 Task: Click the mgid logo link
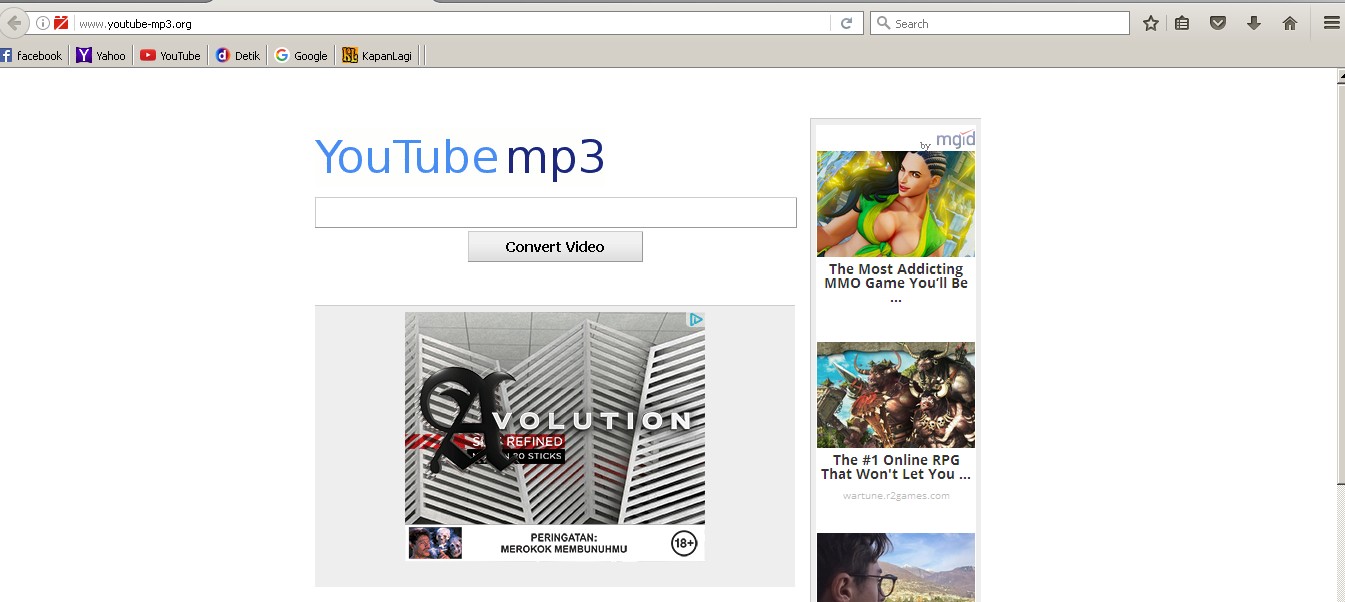pos(955,139)
